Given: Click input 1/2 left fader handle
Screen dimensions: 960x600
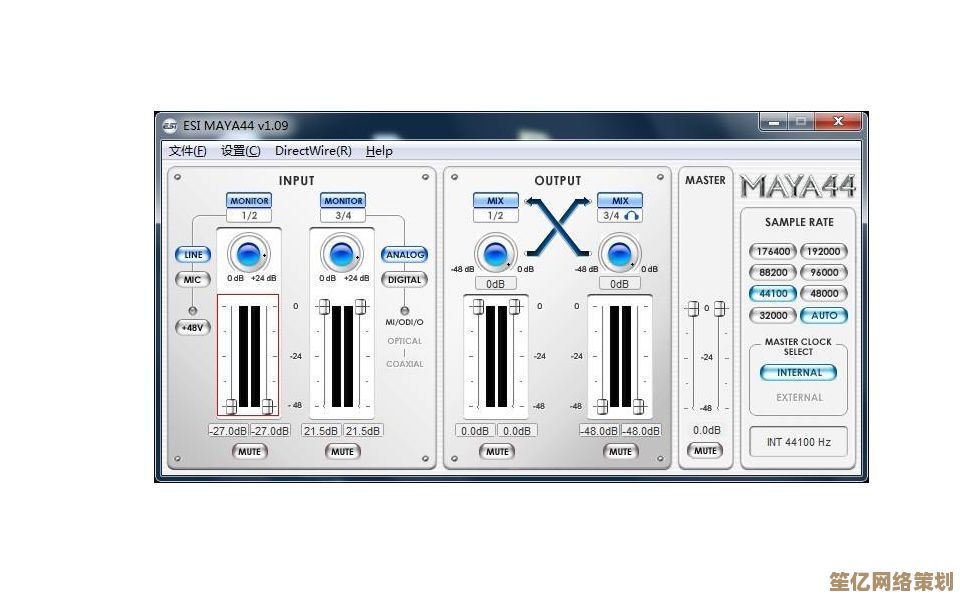Looking at the screenshot, I should click(x=231, y=406).
